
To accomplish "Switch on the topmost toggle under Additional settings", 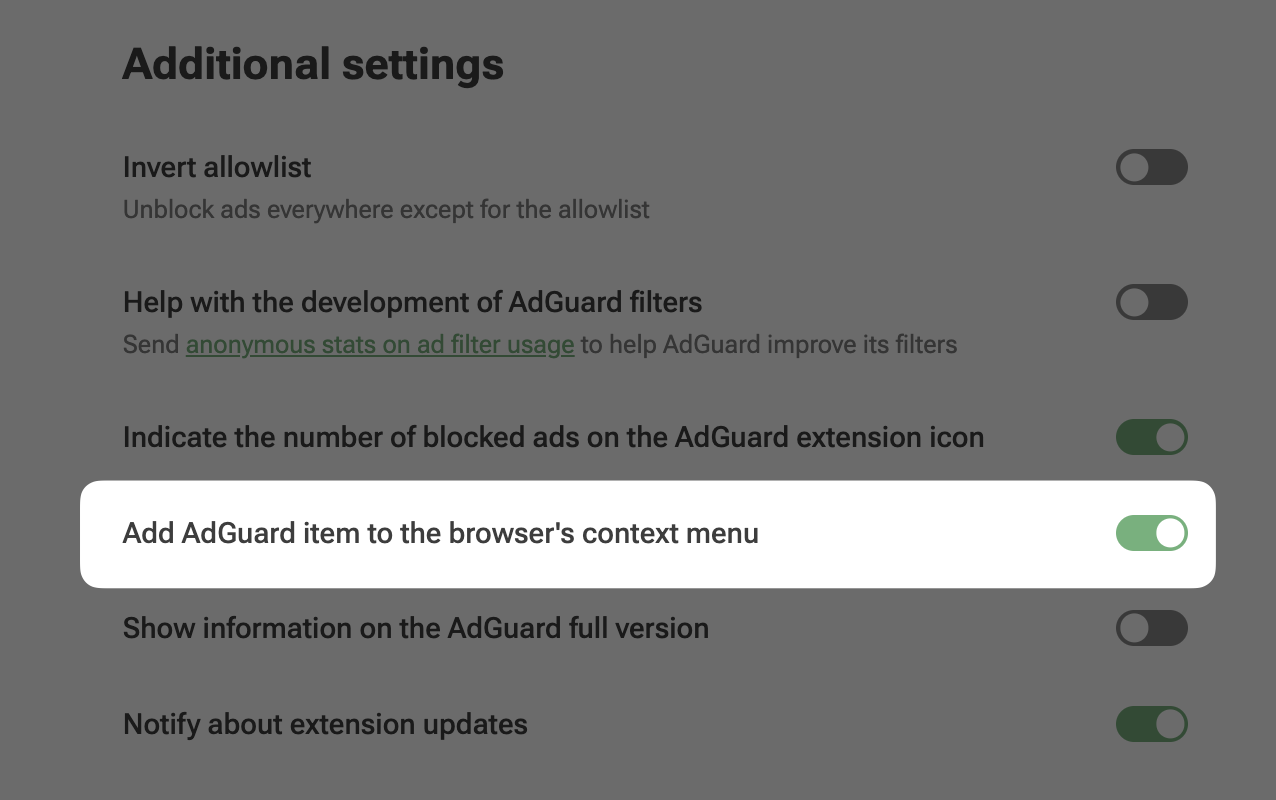I will tap(1151, 167).
